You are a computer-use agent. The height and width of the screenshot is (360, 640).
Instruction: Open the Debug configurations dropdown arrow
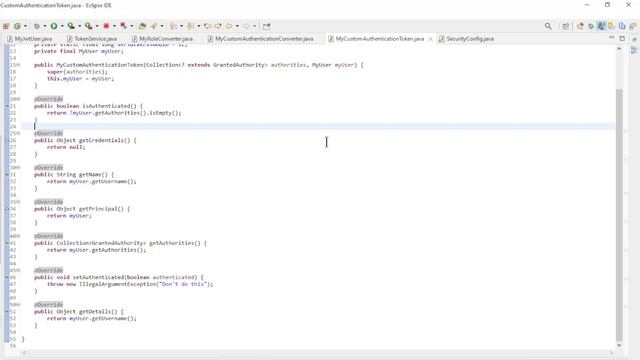coord(45,26)
